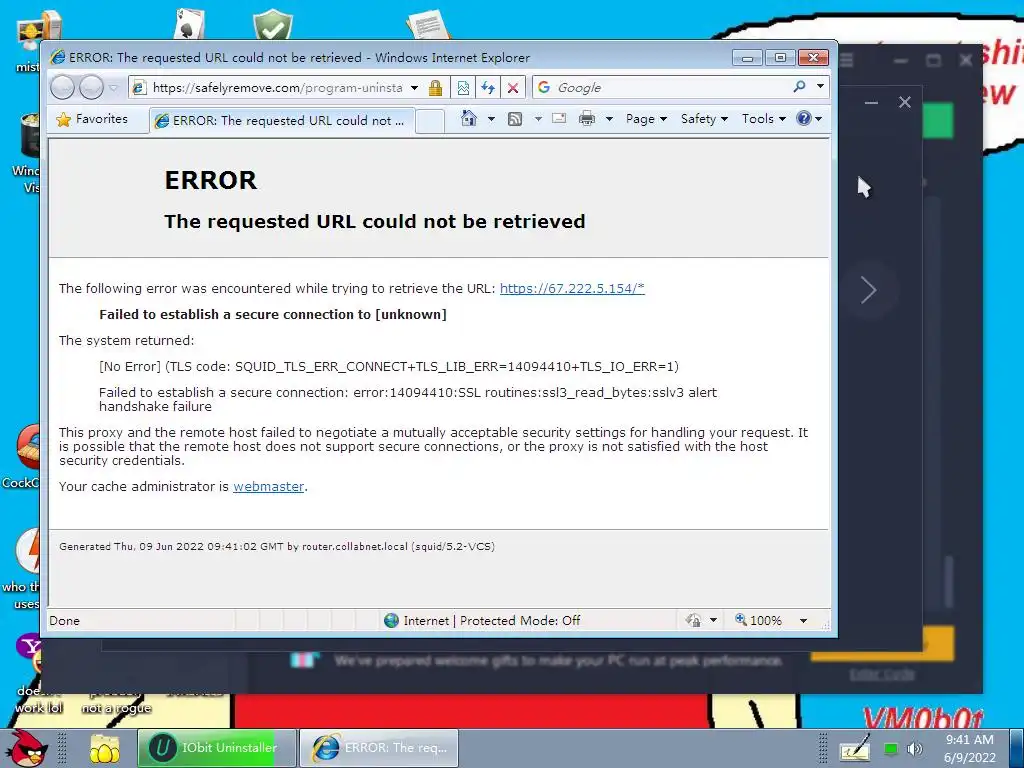Minimize the inner IObit dialog
Screen dimensions: 1024x768
point(871,103)
